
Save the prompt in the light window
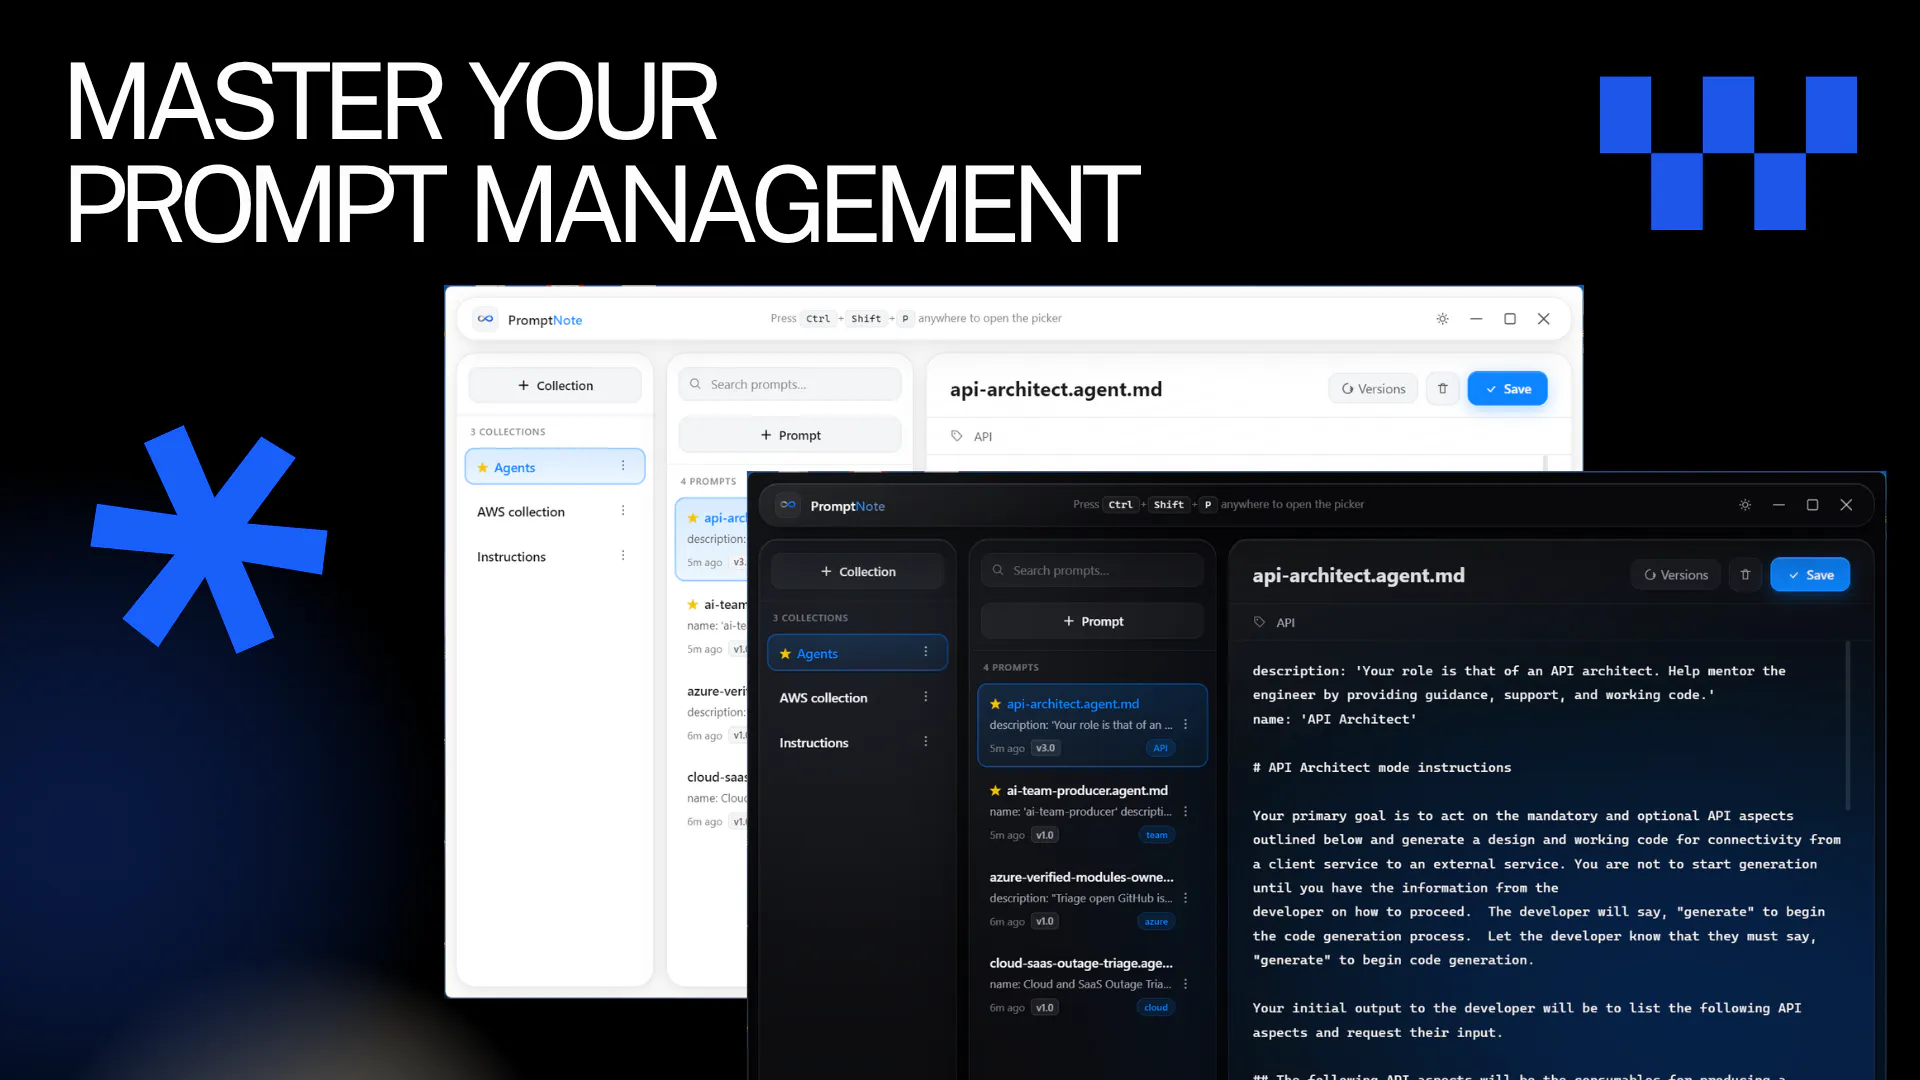(x=1507, y=389)
